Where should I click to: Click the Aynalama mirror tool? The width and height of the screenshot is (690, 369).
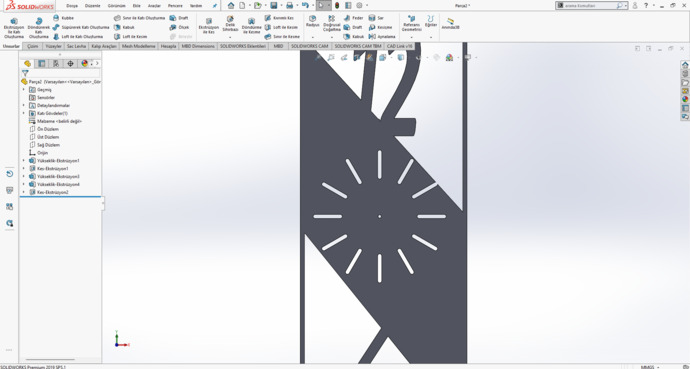point(382,37)
